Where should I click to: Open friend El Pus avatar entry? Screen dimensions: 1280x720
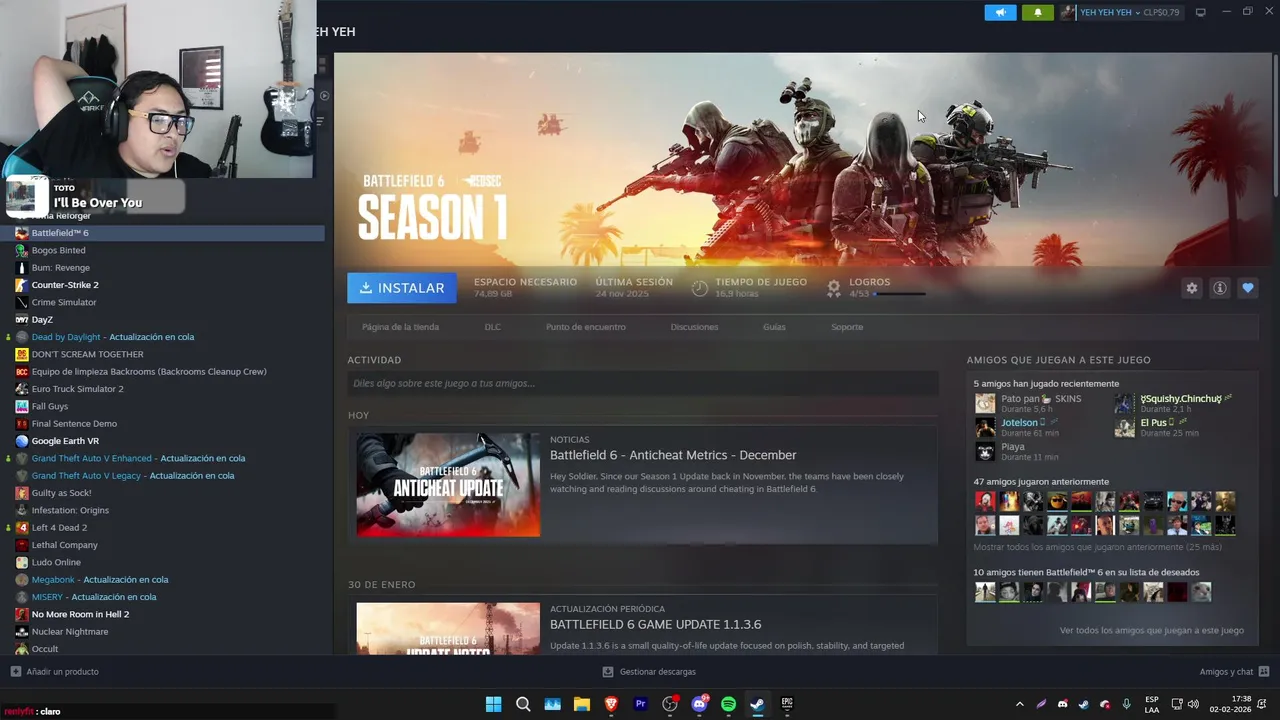pyautogui.click(x=1125, y=427)
